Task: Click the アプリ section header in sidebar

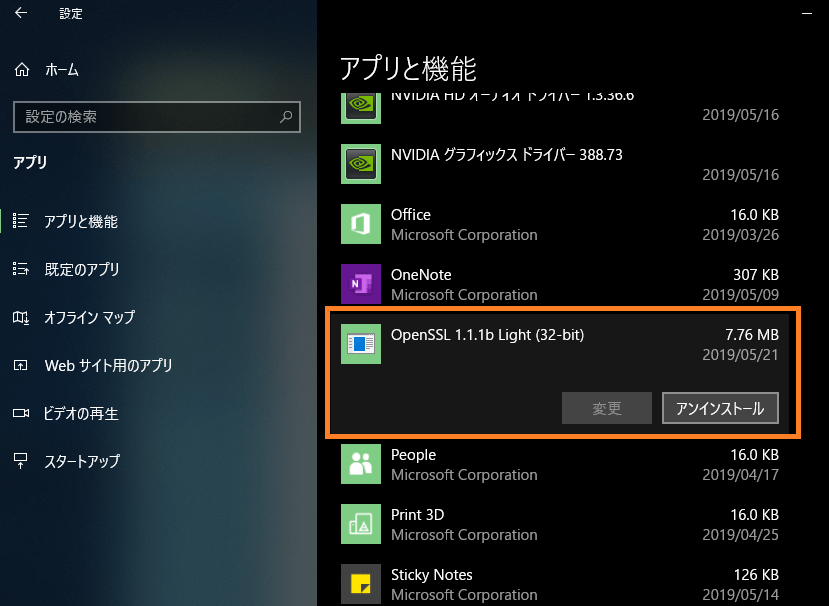Action: (30, 162)
